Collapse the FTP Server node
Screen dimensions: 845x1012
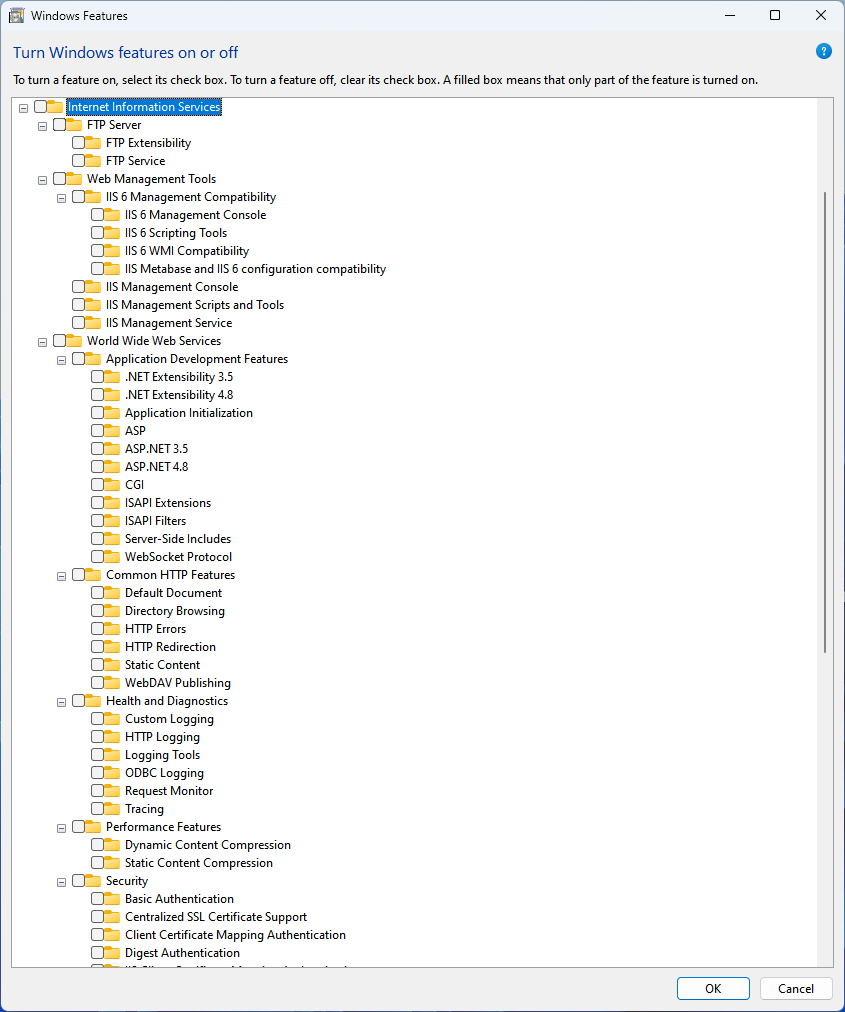tap(43, 126)
